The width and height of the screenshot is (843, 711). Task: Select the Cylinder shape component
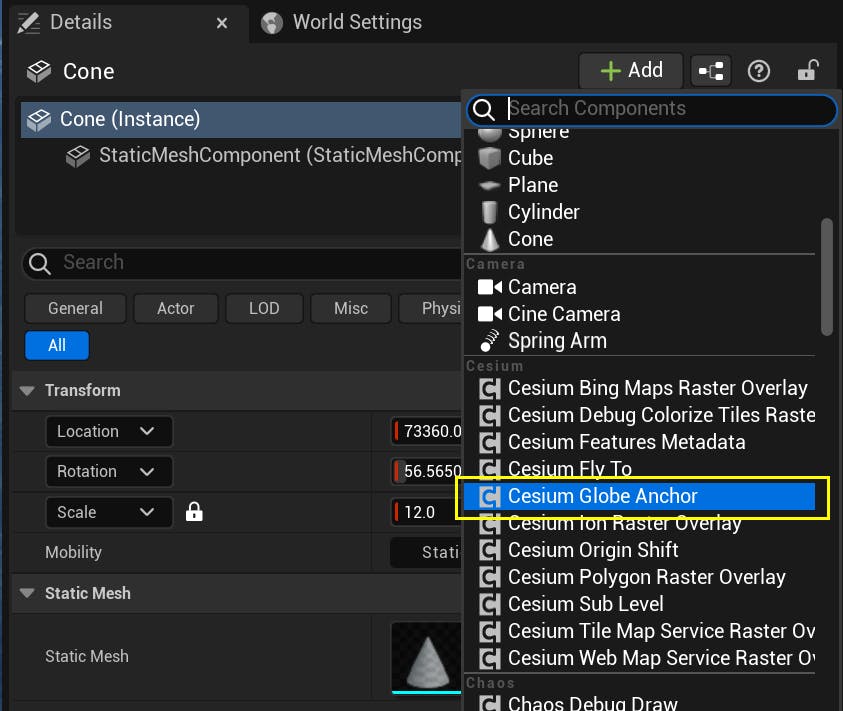click(x=544, y=212)
